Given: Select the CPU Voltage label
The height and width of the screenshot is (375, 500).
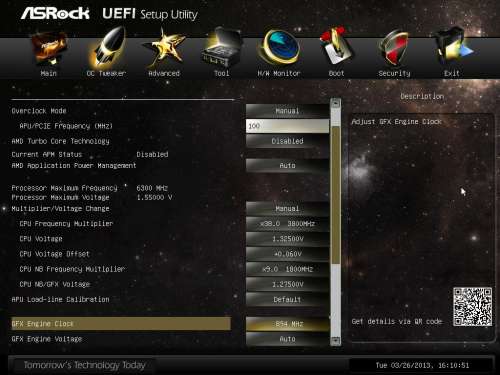Looking at the screenshot, I should point(41,239).
